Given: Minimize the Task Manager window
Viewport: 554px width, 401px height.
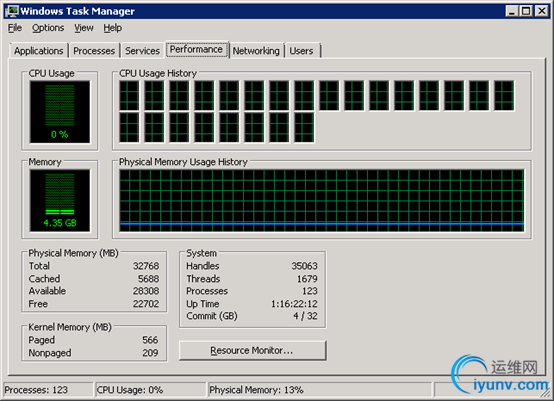Looking at the screenshot, I should click(x=511, y=11).
